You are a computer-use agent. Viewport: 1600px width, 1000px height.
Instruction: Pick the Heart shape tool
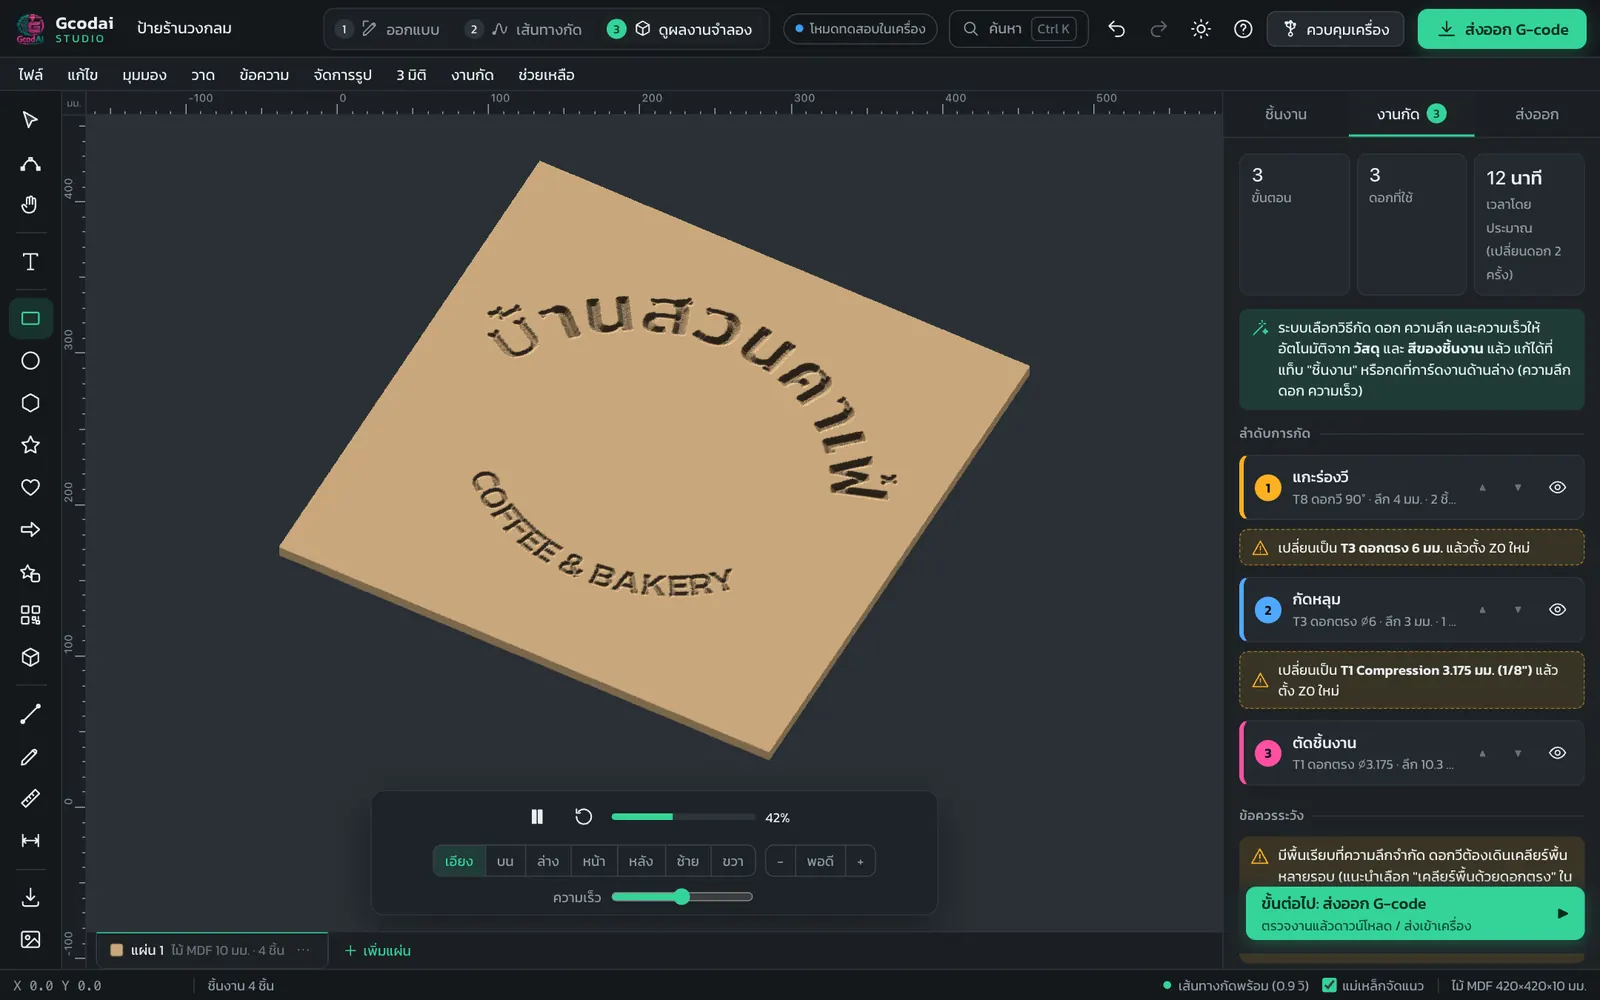point(30,487)
